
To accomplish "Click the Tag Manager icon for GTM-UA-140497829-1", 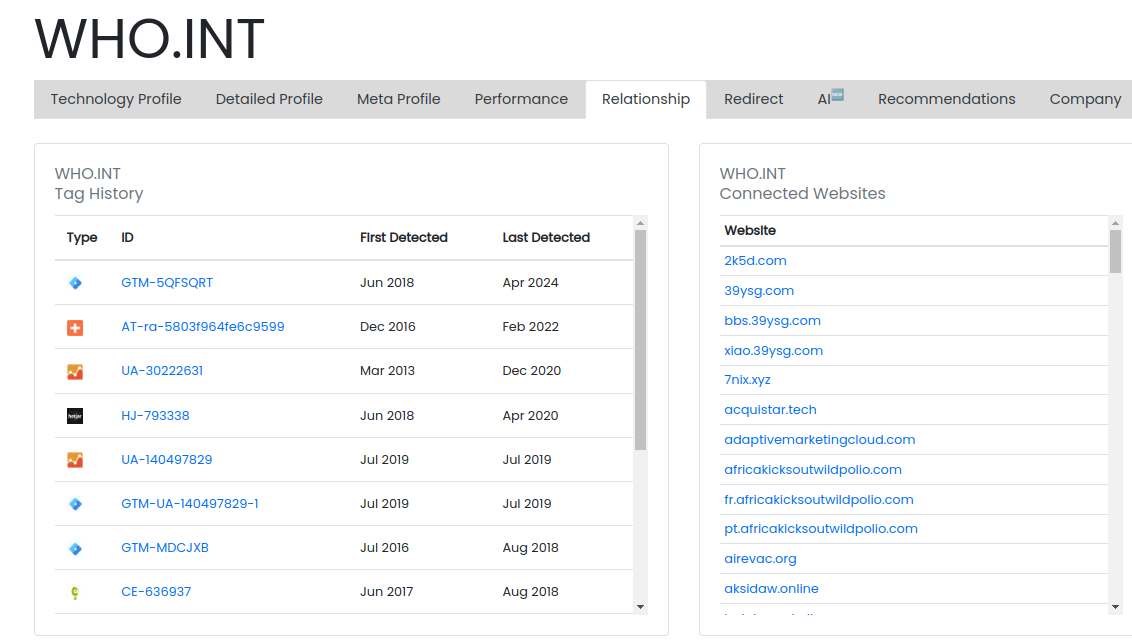I will coord(75,504).
